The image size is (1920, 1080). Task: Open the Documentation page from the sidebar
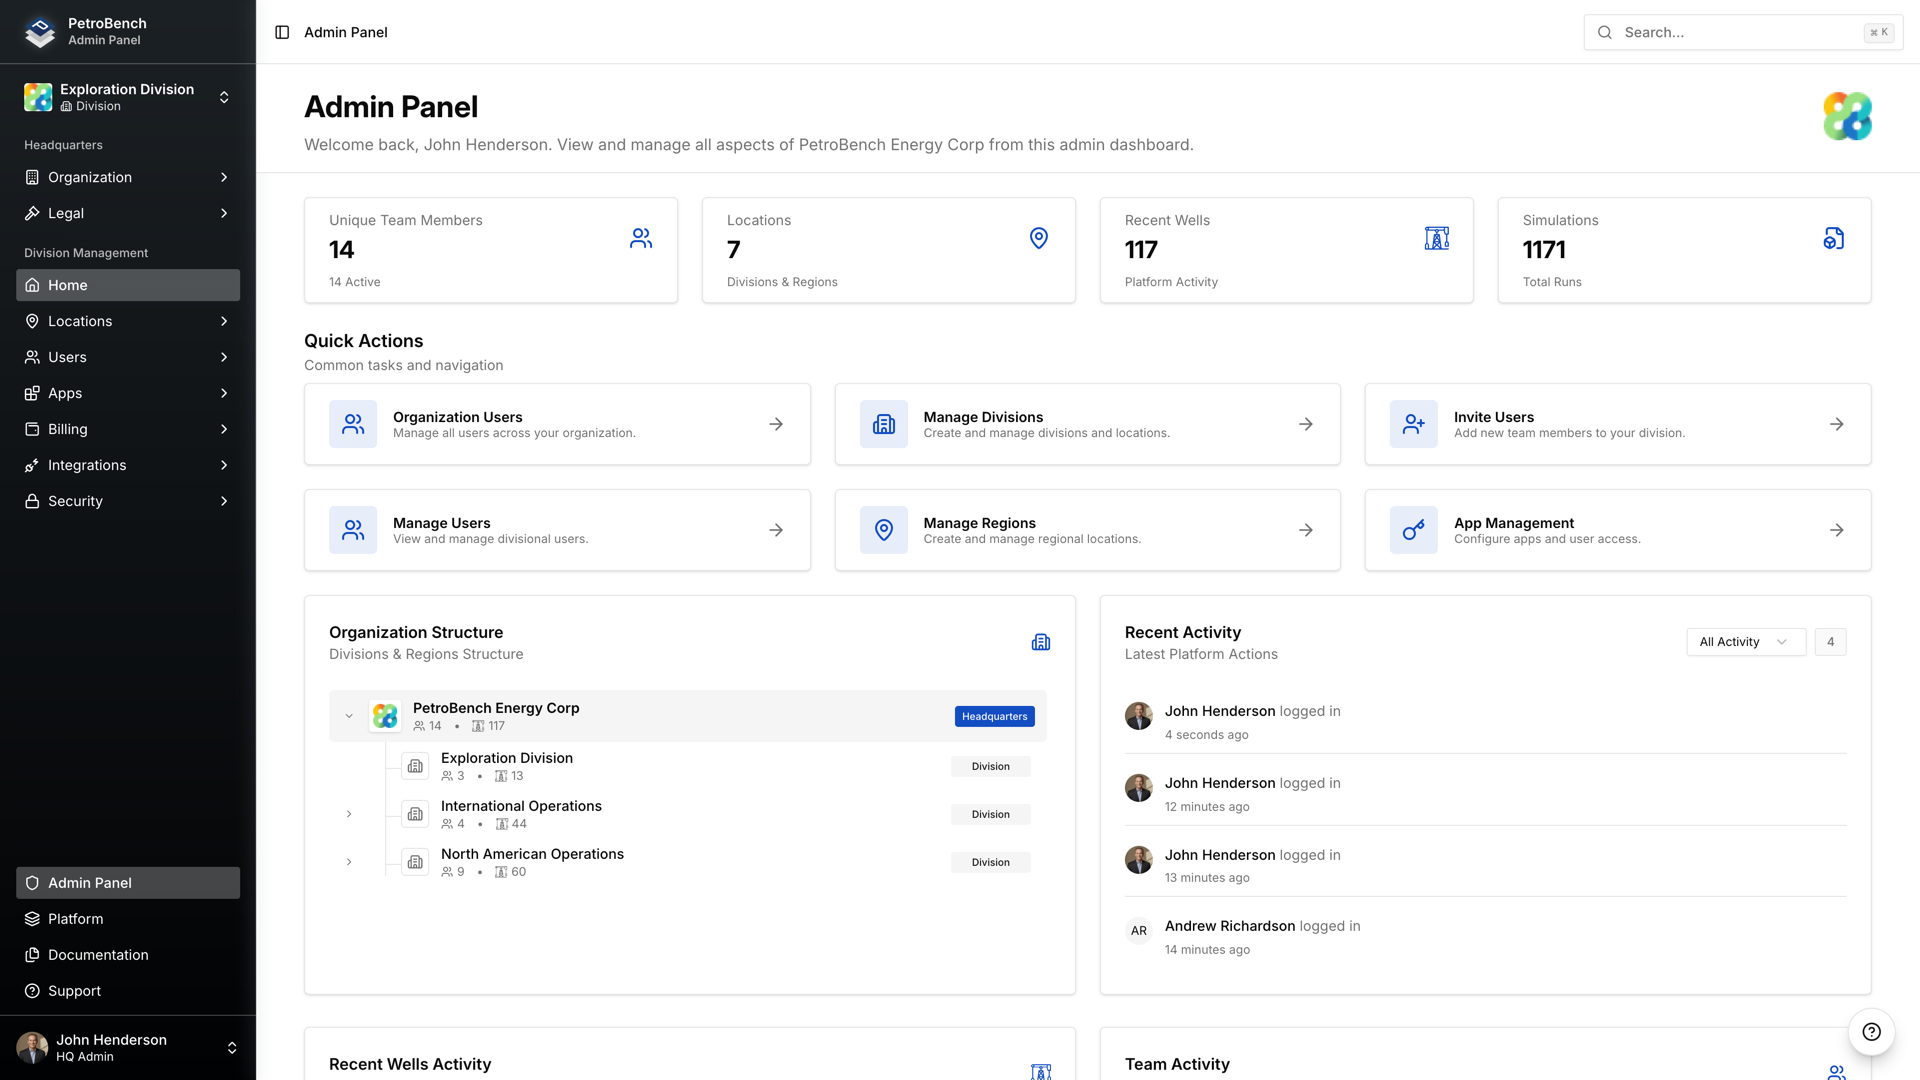pos(97,955)
